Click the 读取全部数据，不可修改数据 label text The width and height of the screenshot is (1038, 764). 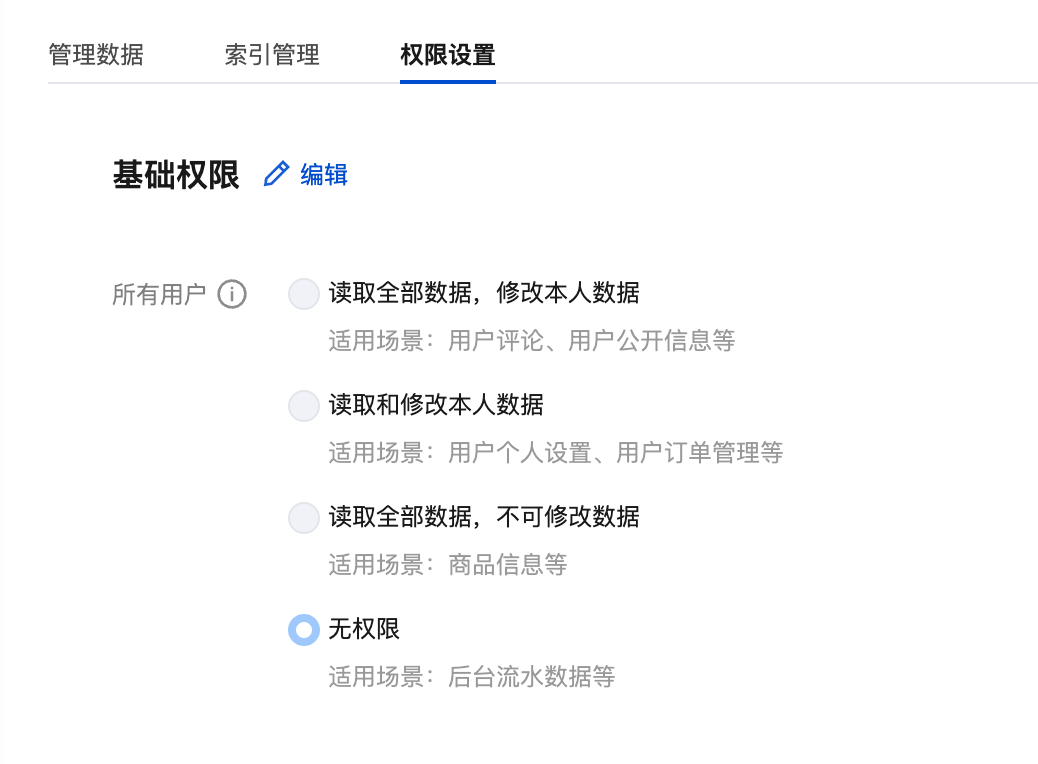(x=484, y=517)
